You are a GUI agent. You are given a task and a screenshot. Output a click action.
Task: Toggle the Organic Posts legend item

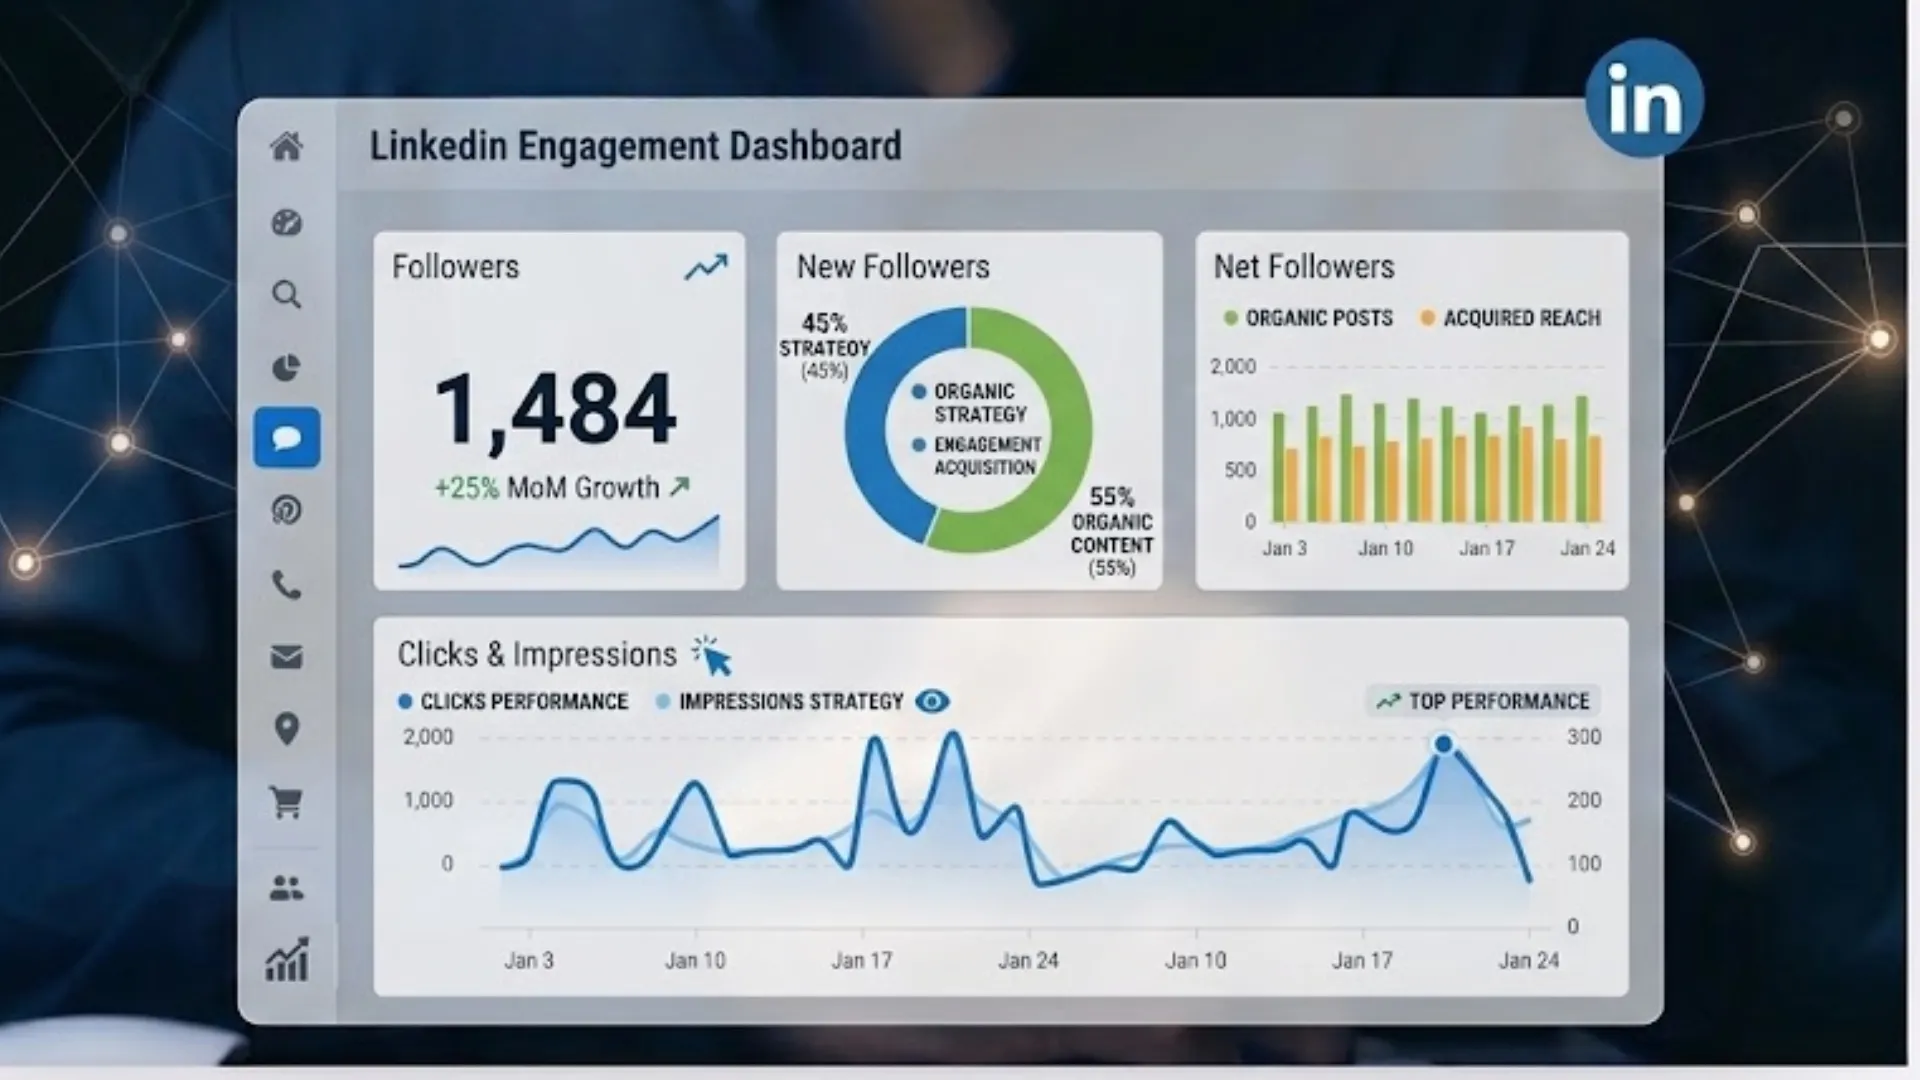pyautogui.click(x=1308, y=318)
